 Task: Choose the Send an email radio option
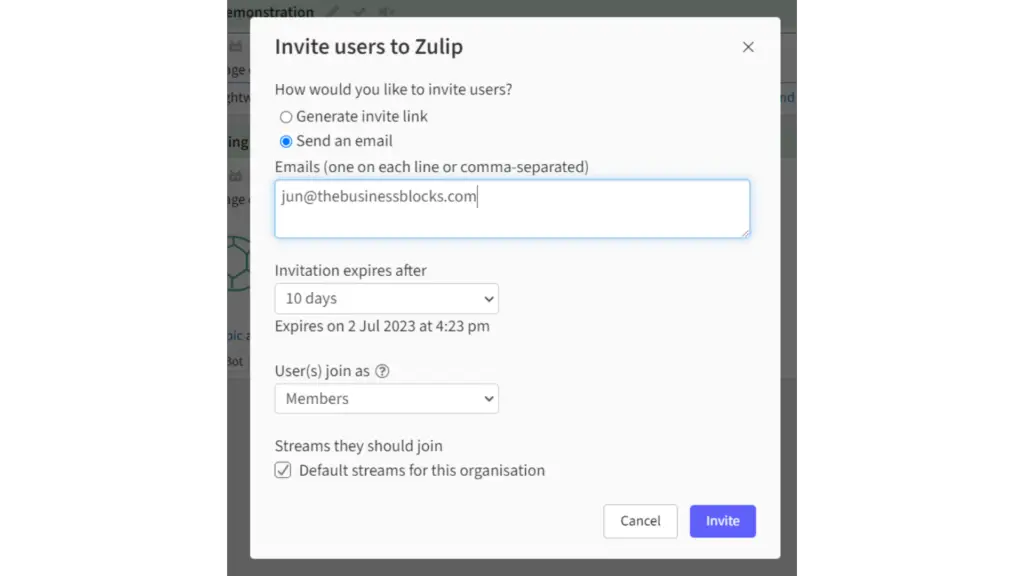coord(286,141)
